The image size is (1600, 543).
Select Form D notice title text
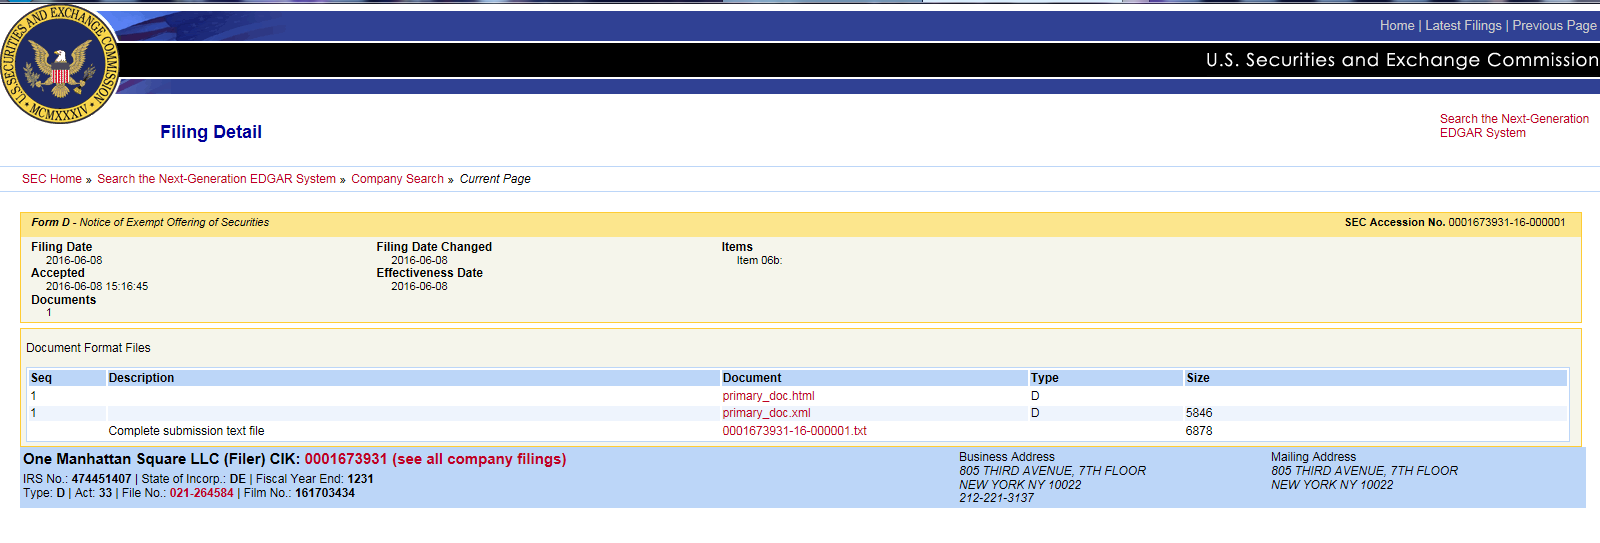150,222
